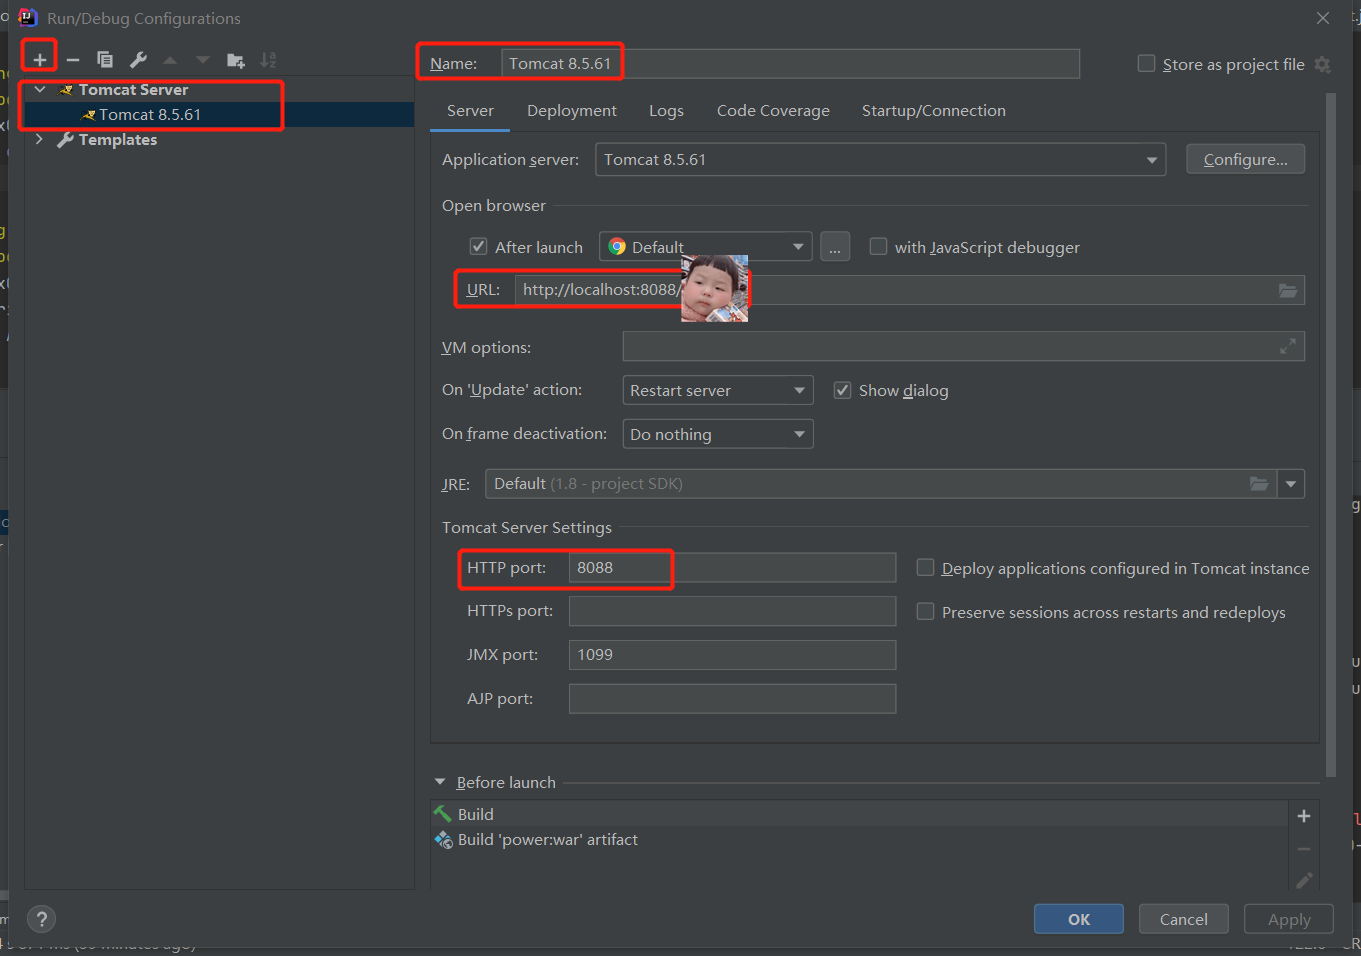Expand Templates tree node
This screenshot has width=1361, height=956.
click(40, 140)
